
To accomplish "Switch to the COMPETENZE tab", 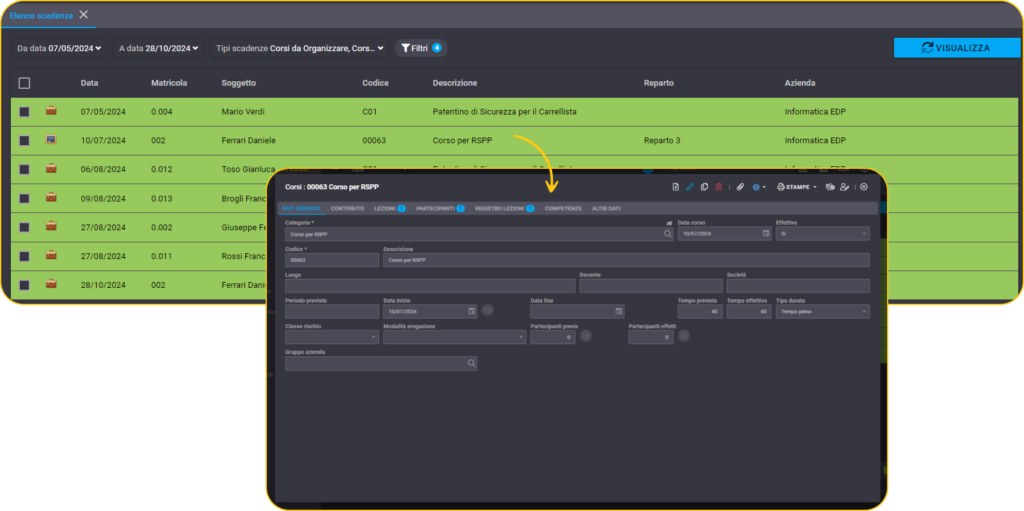I will (x=563, y=208).
